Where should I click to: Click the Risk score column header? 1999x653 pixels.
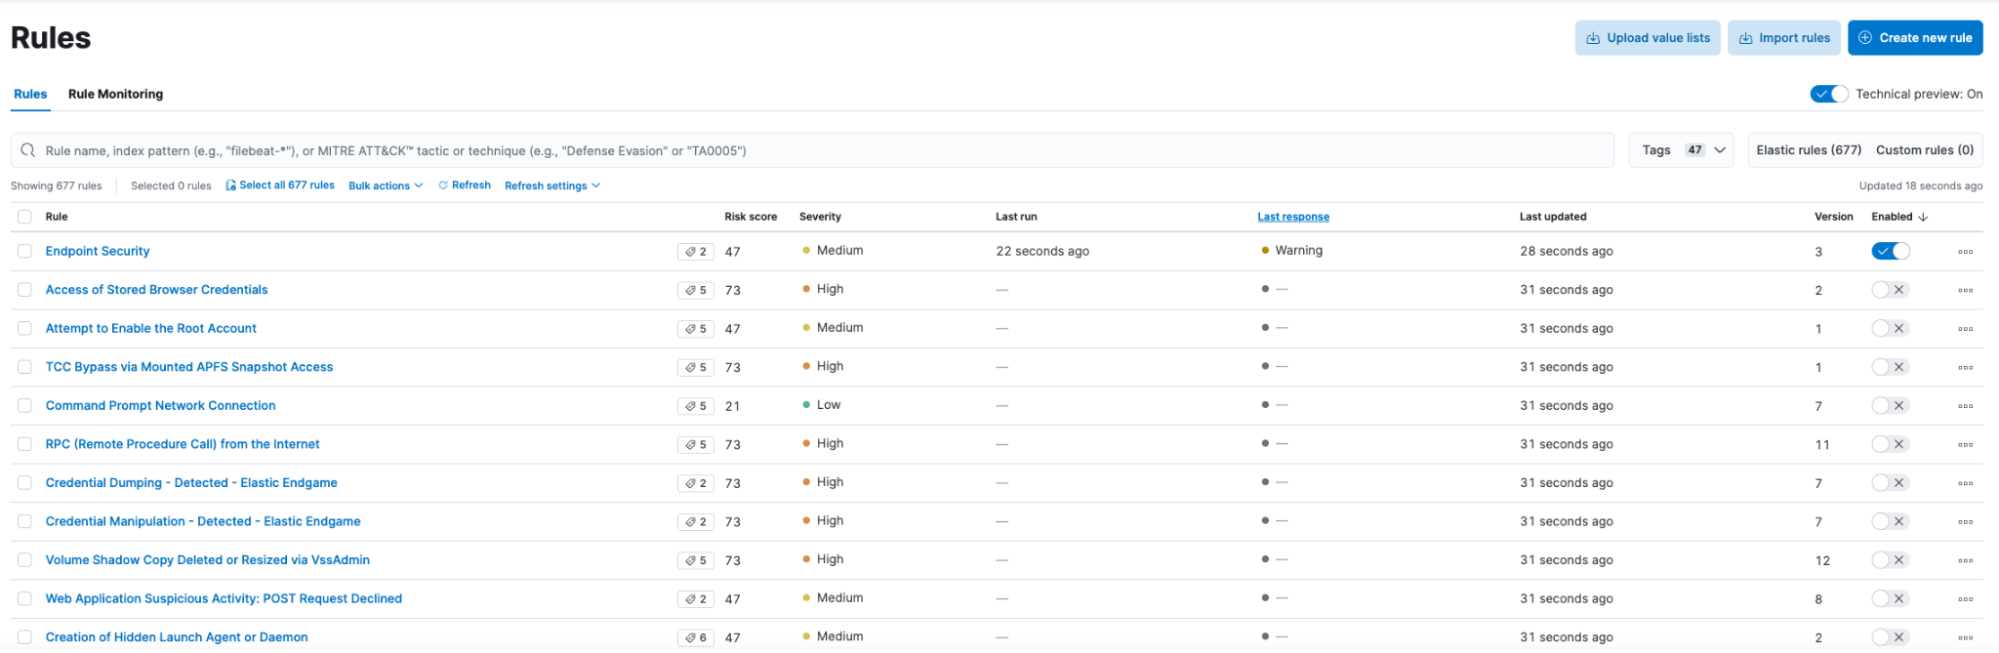(751, 217)
